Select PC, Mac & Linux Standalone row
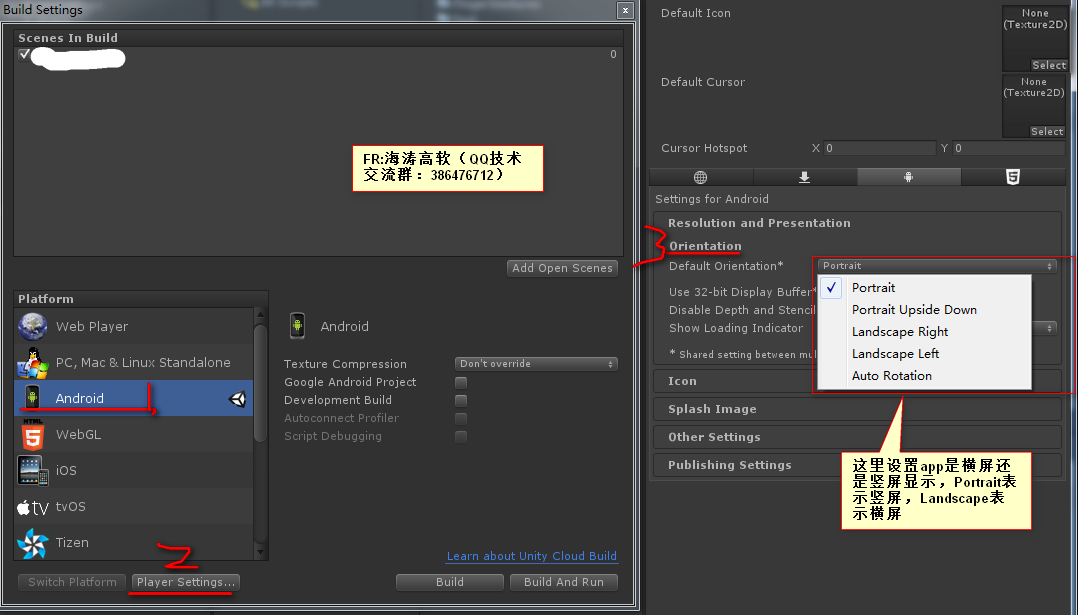This screenshot has width=1078, height=615. (x=134, y=362)
